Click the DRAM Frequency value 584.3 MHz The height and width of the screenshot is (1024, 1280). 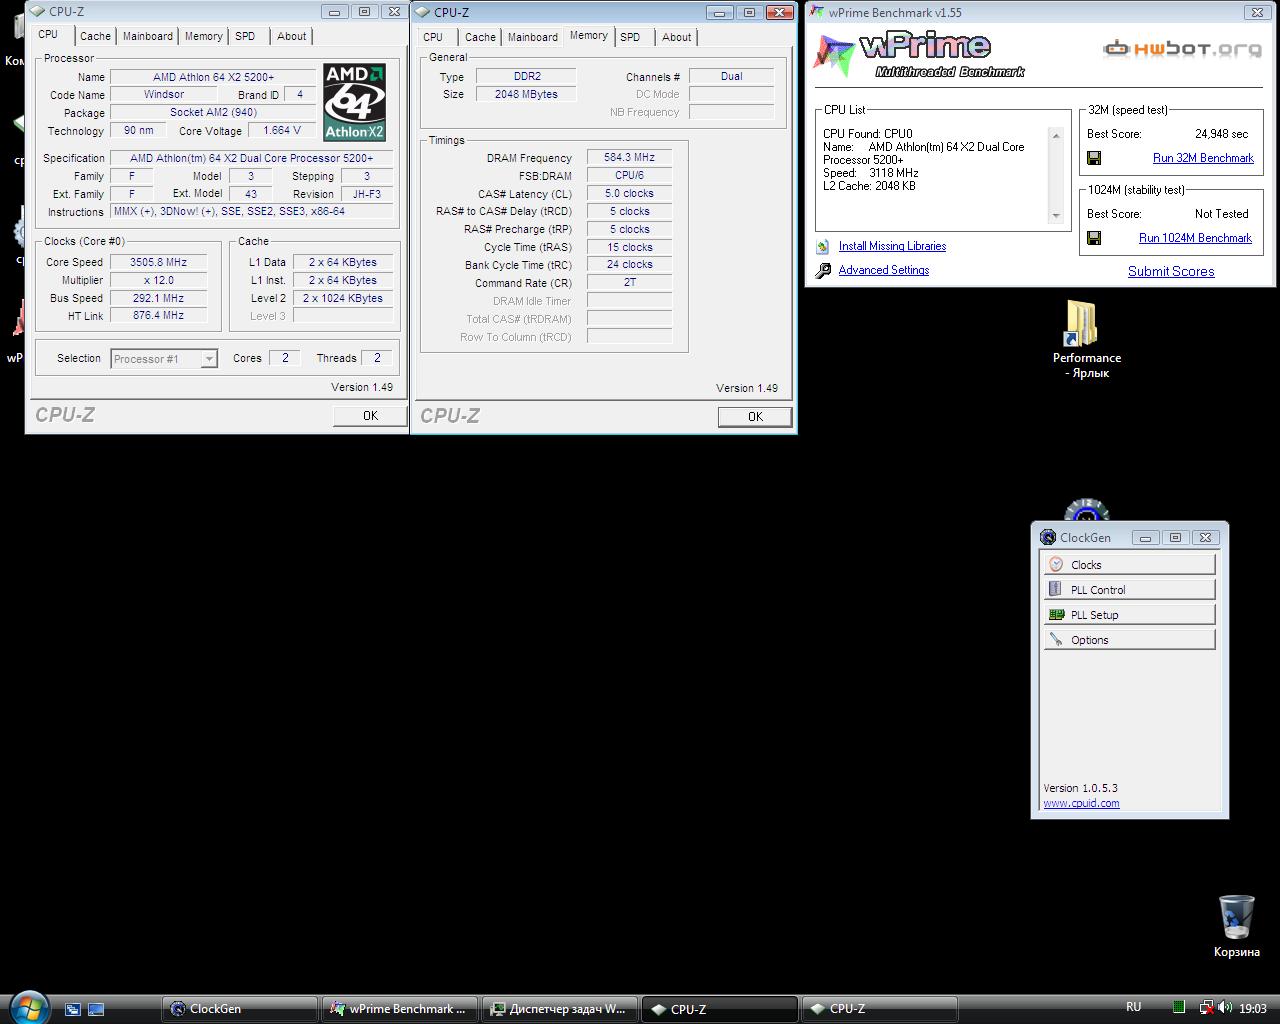click(629, 157)
